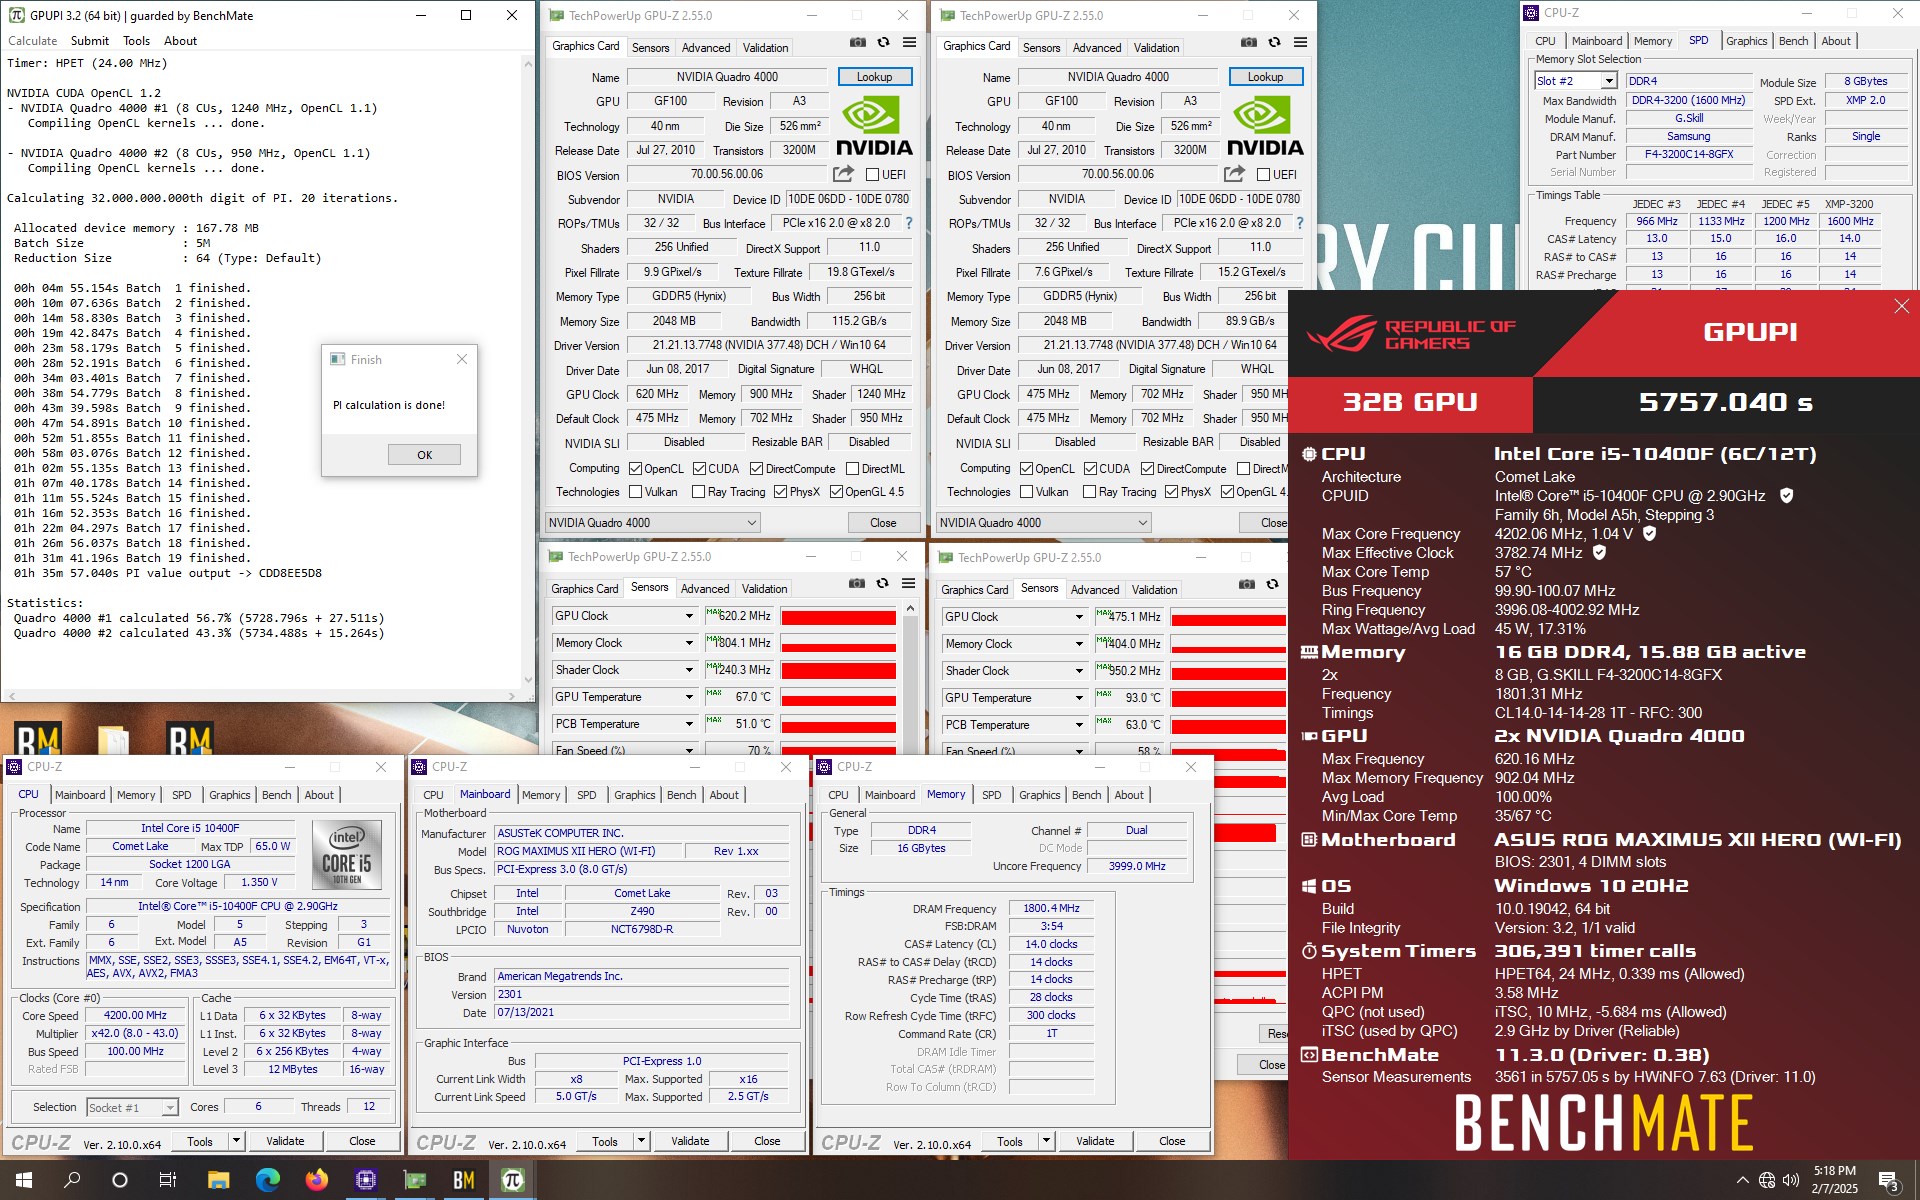
Task: Click camera icon in right GPU-Z Graphics Card window
Action: click(x=1248, y=43)
